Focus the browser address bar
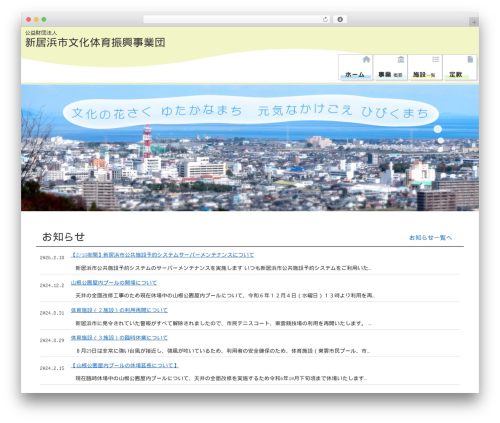500x423 pixels. 237,19
